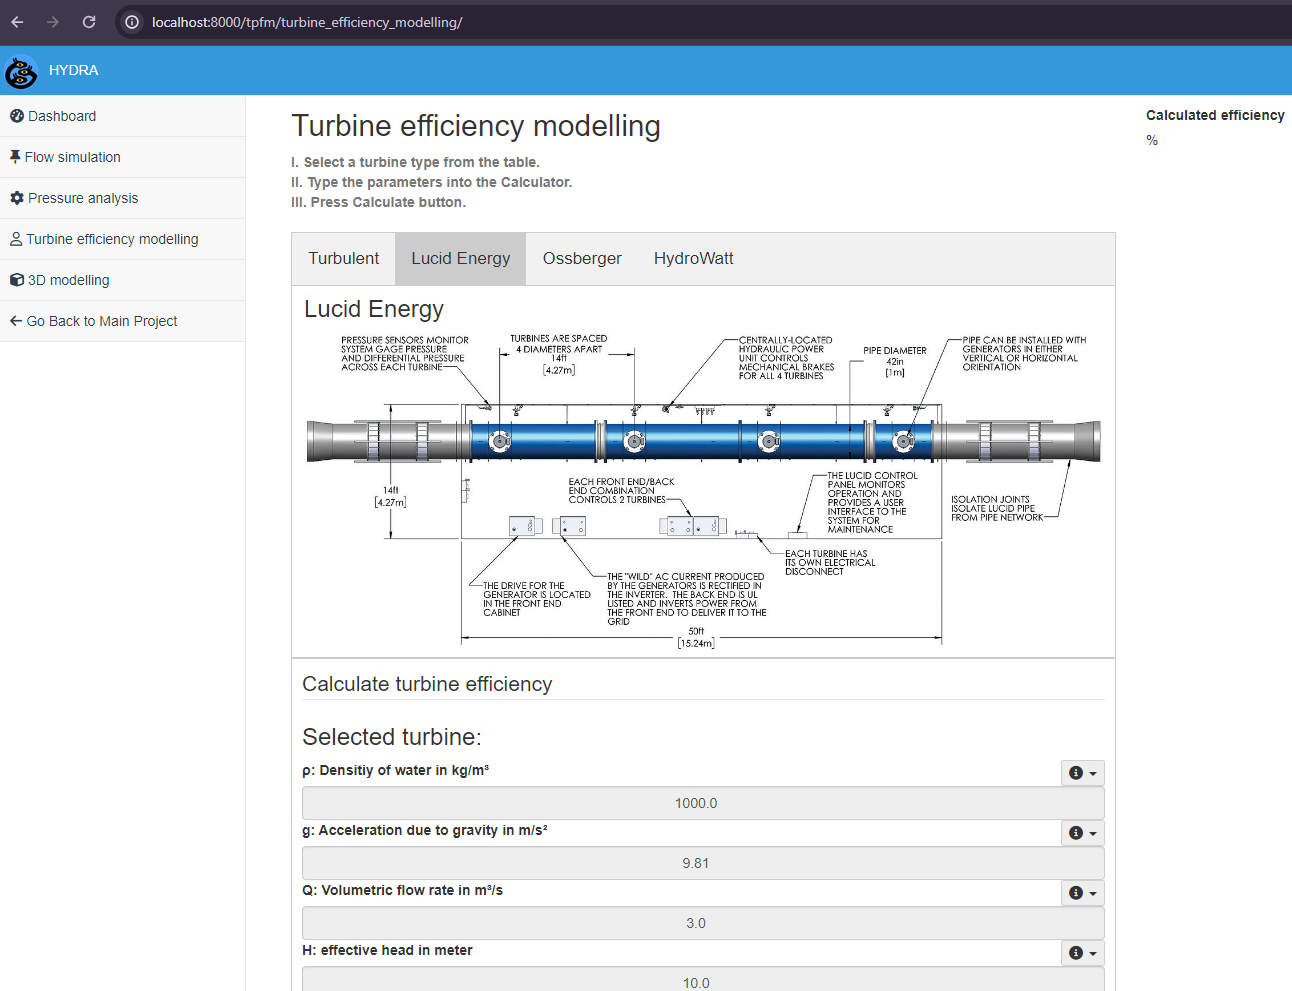
Task: Click the Dashboard sidebar icon
Action: [17, 116]
